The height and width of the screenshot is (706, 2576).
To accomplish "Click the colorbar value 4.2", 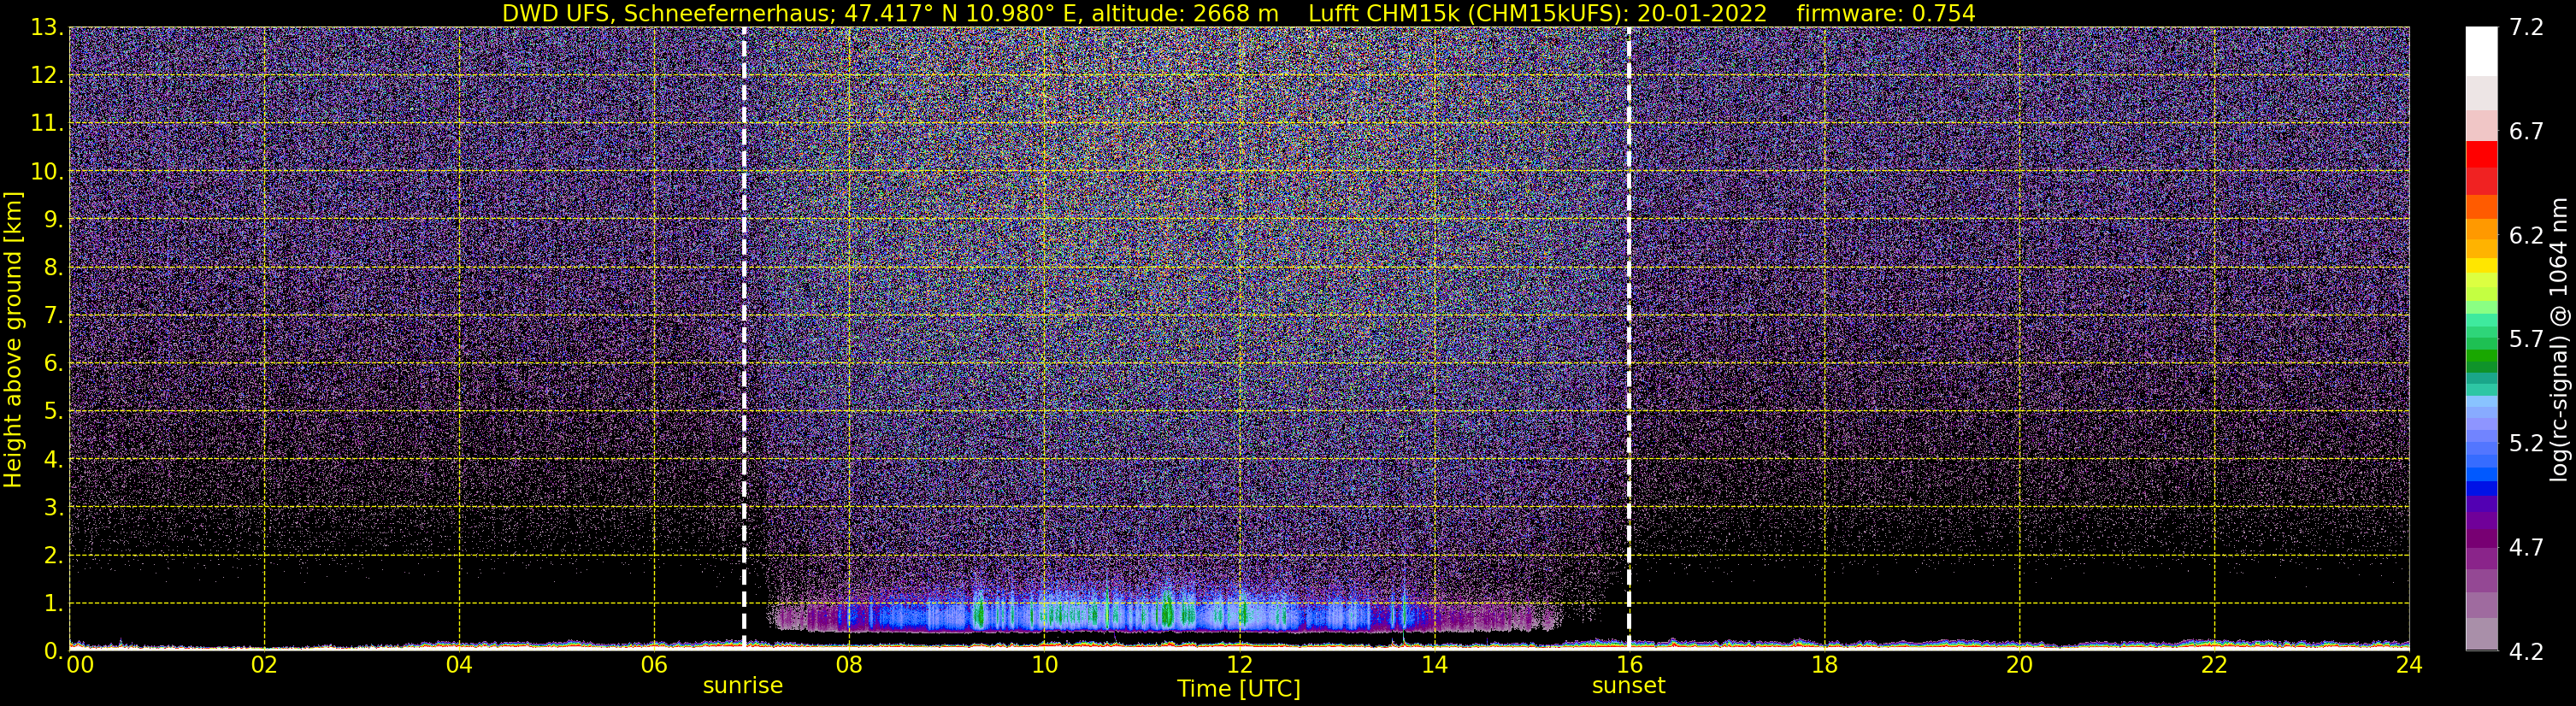I will 2526,651.
